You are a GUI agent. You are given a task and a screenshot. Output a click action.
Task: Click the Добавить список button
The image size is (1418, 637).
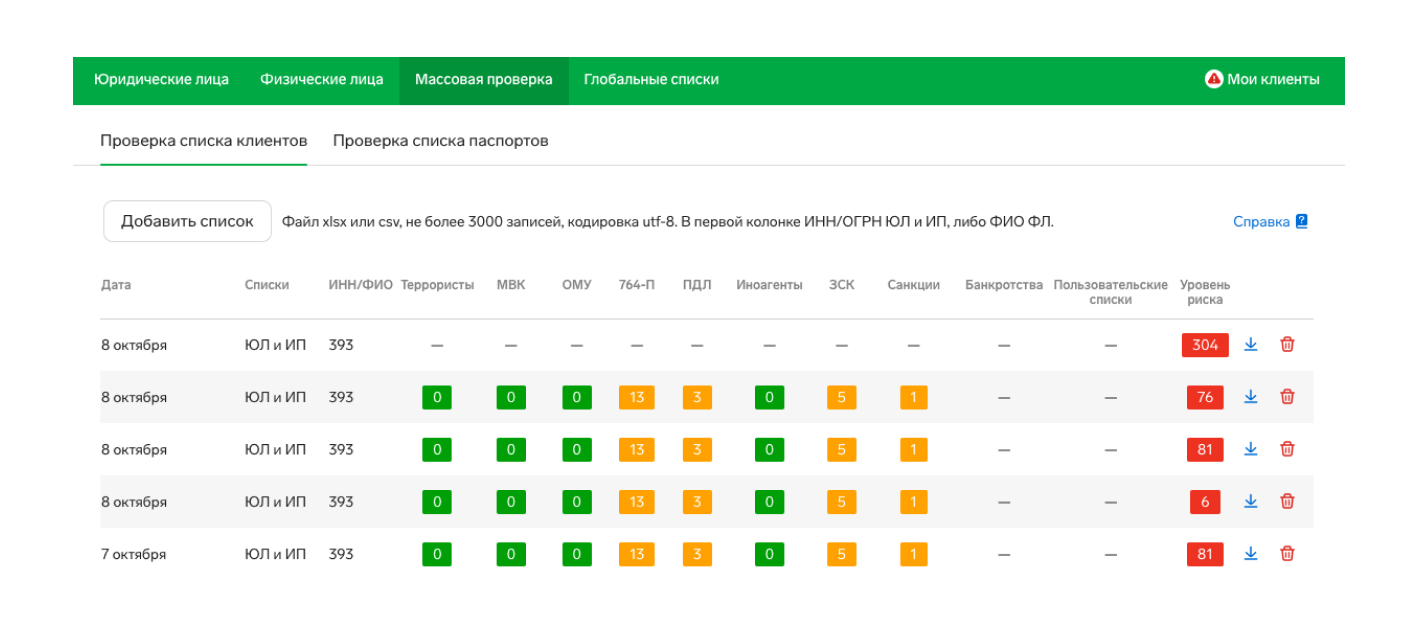[x=187, y=222]
